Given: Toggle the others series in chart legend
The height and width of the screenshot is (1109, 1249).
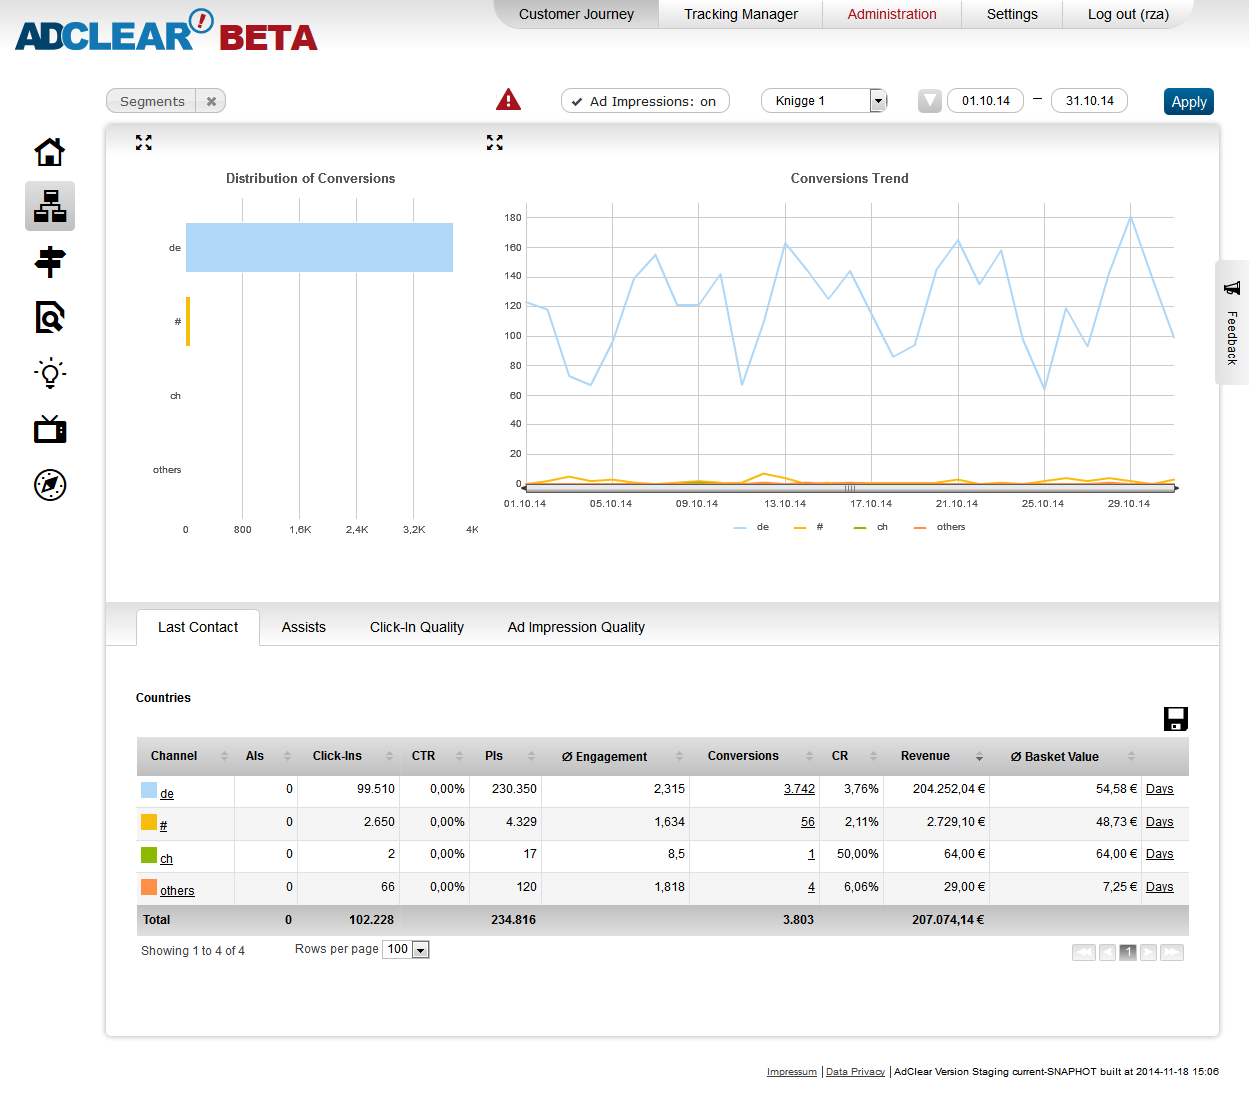Looking at the screenshot, I should pos(940,527).
